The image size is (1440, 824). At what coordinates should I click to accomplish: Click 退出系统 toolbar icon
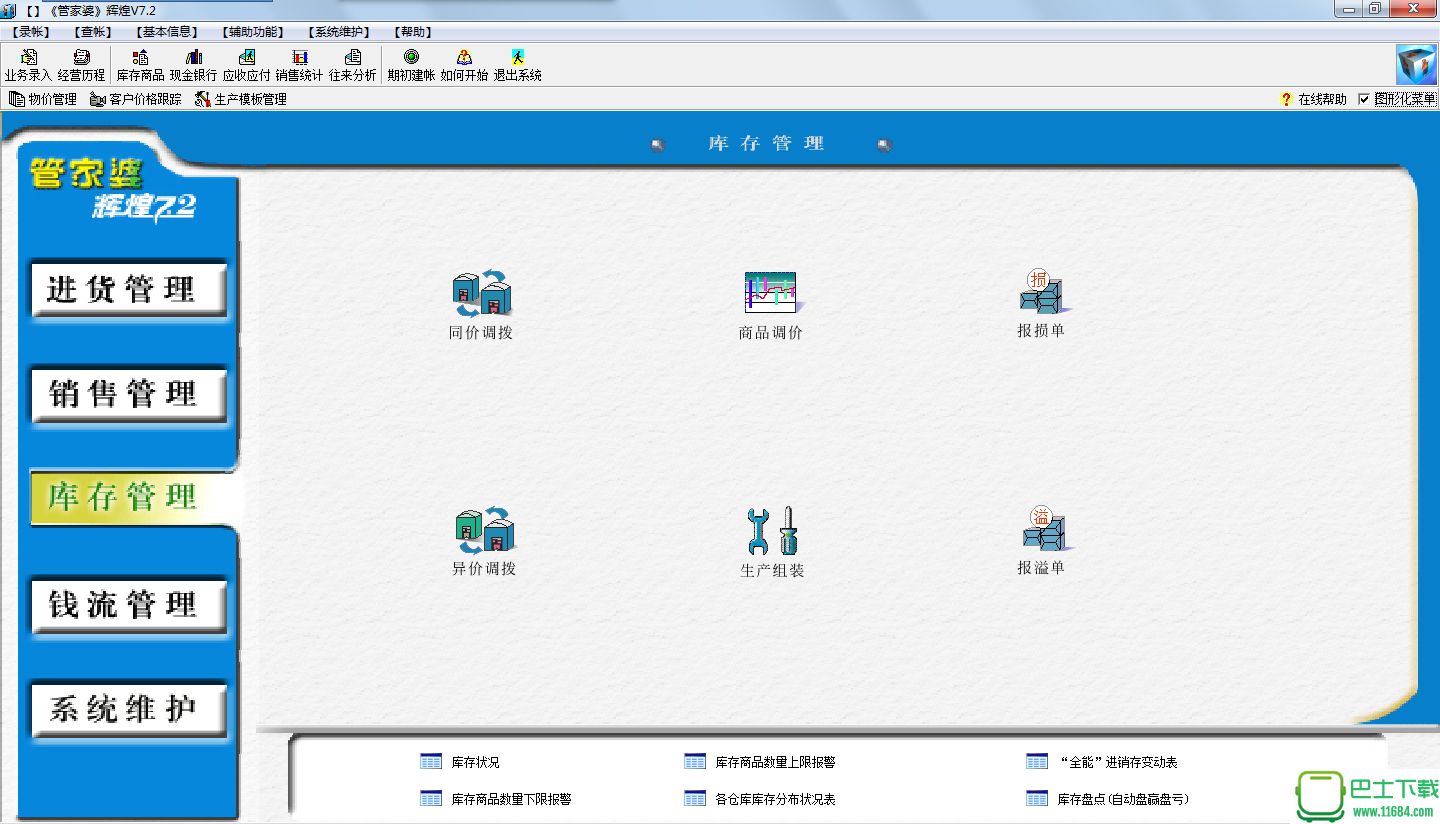coord(517,65)
